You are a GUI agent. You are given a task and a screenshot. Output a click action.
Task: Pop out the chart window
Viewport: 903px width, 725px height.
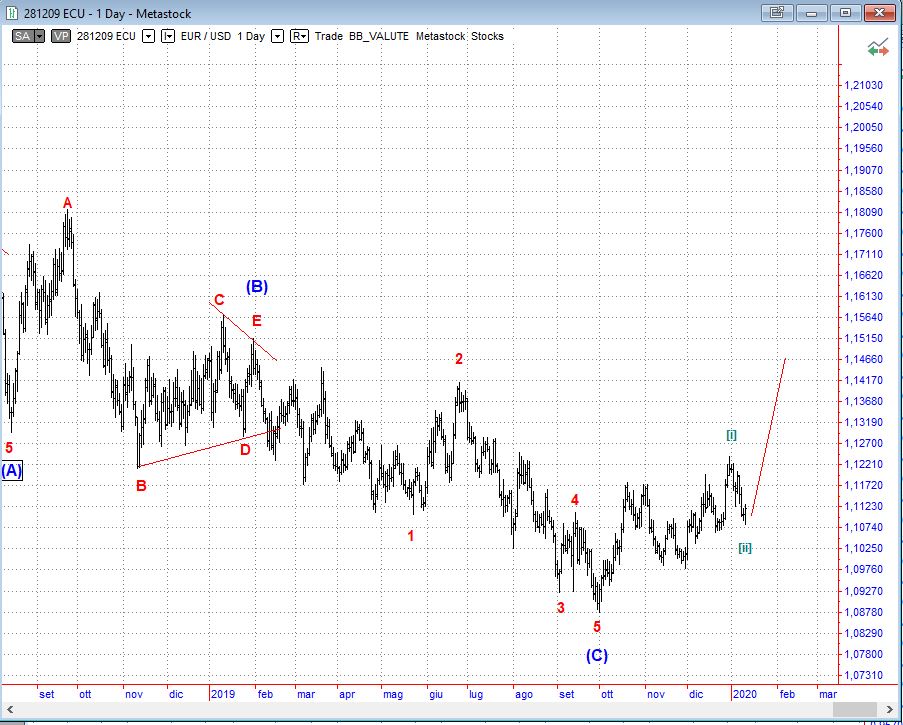pyautogui.click(x=777, y=12)
